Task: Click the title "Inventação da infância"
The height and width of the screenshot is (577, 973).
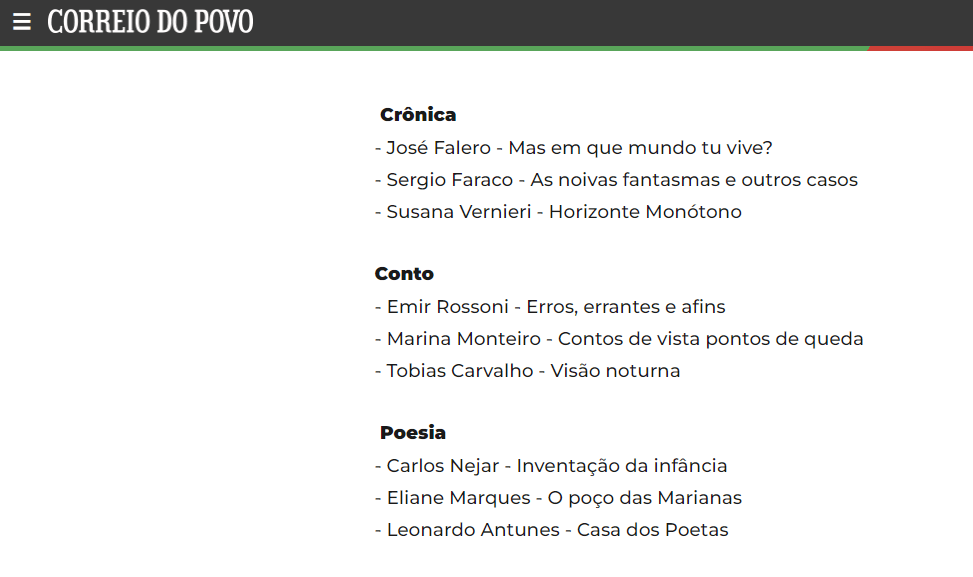Action: (622, 466)
